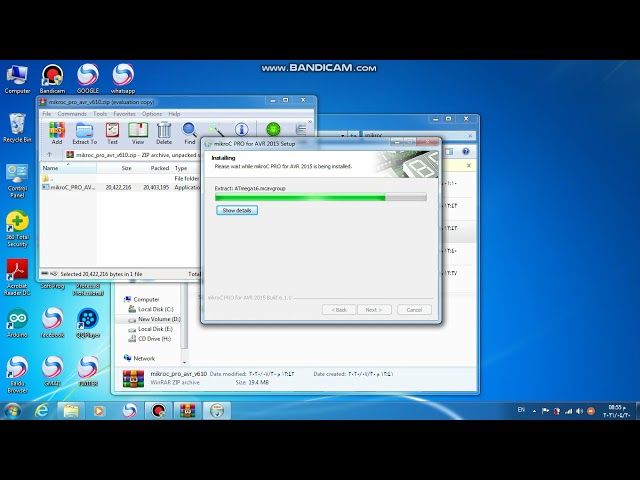Viewport: 640px width, 480px height.
Task: Open the View tool in WinRAR
Action: [x=138, y=133]
